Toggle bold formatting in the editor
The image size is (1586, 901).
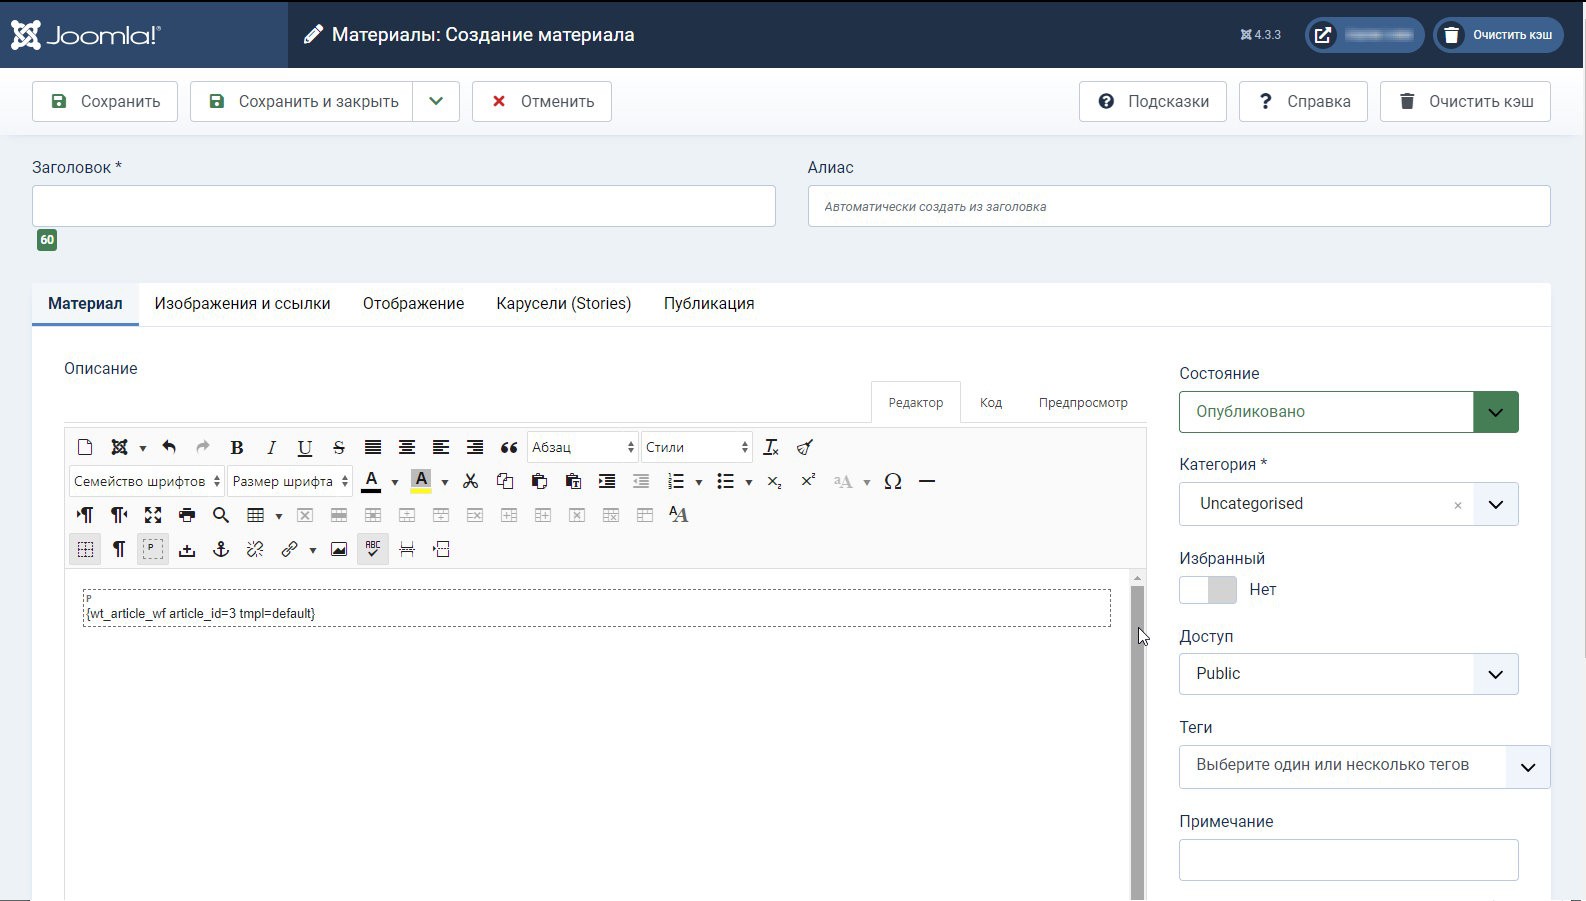237,448
